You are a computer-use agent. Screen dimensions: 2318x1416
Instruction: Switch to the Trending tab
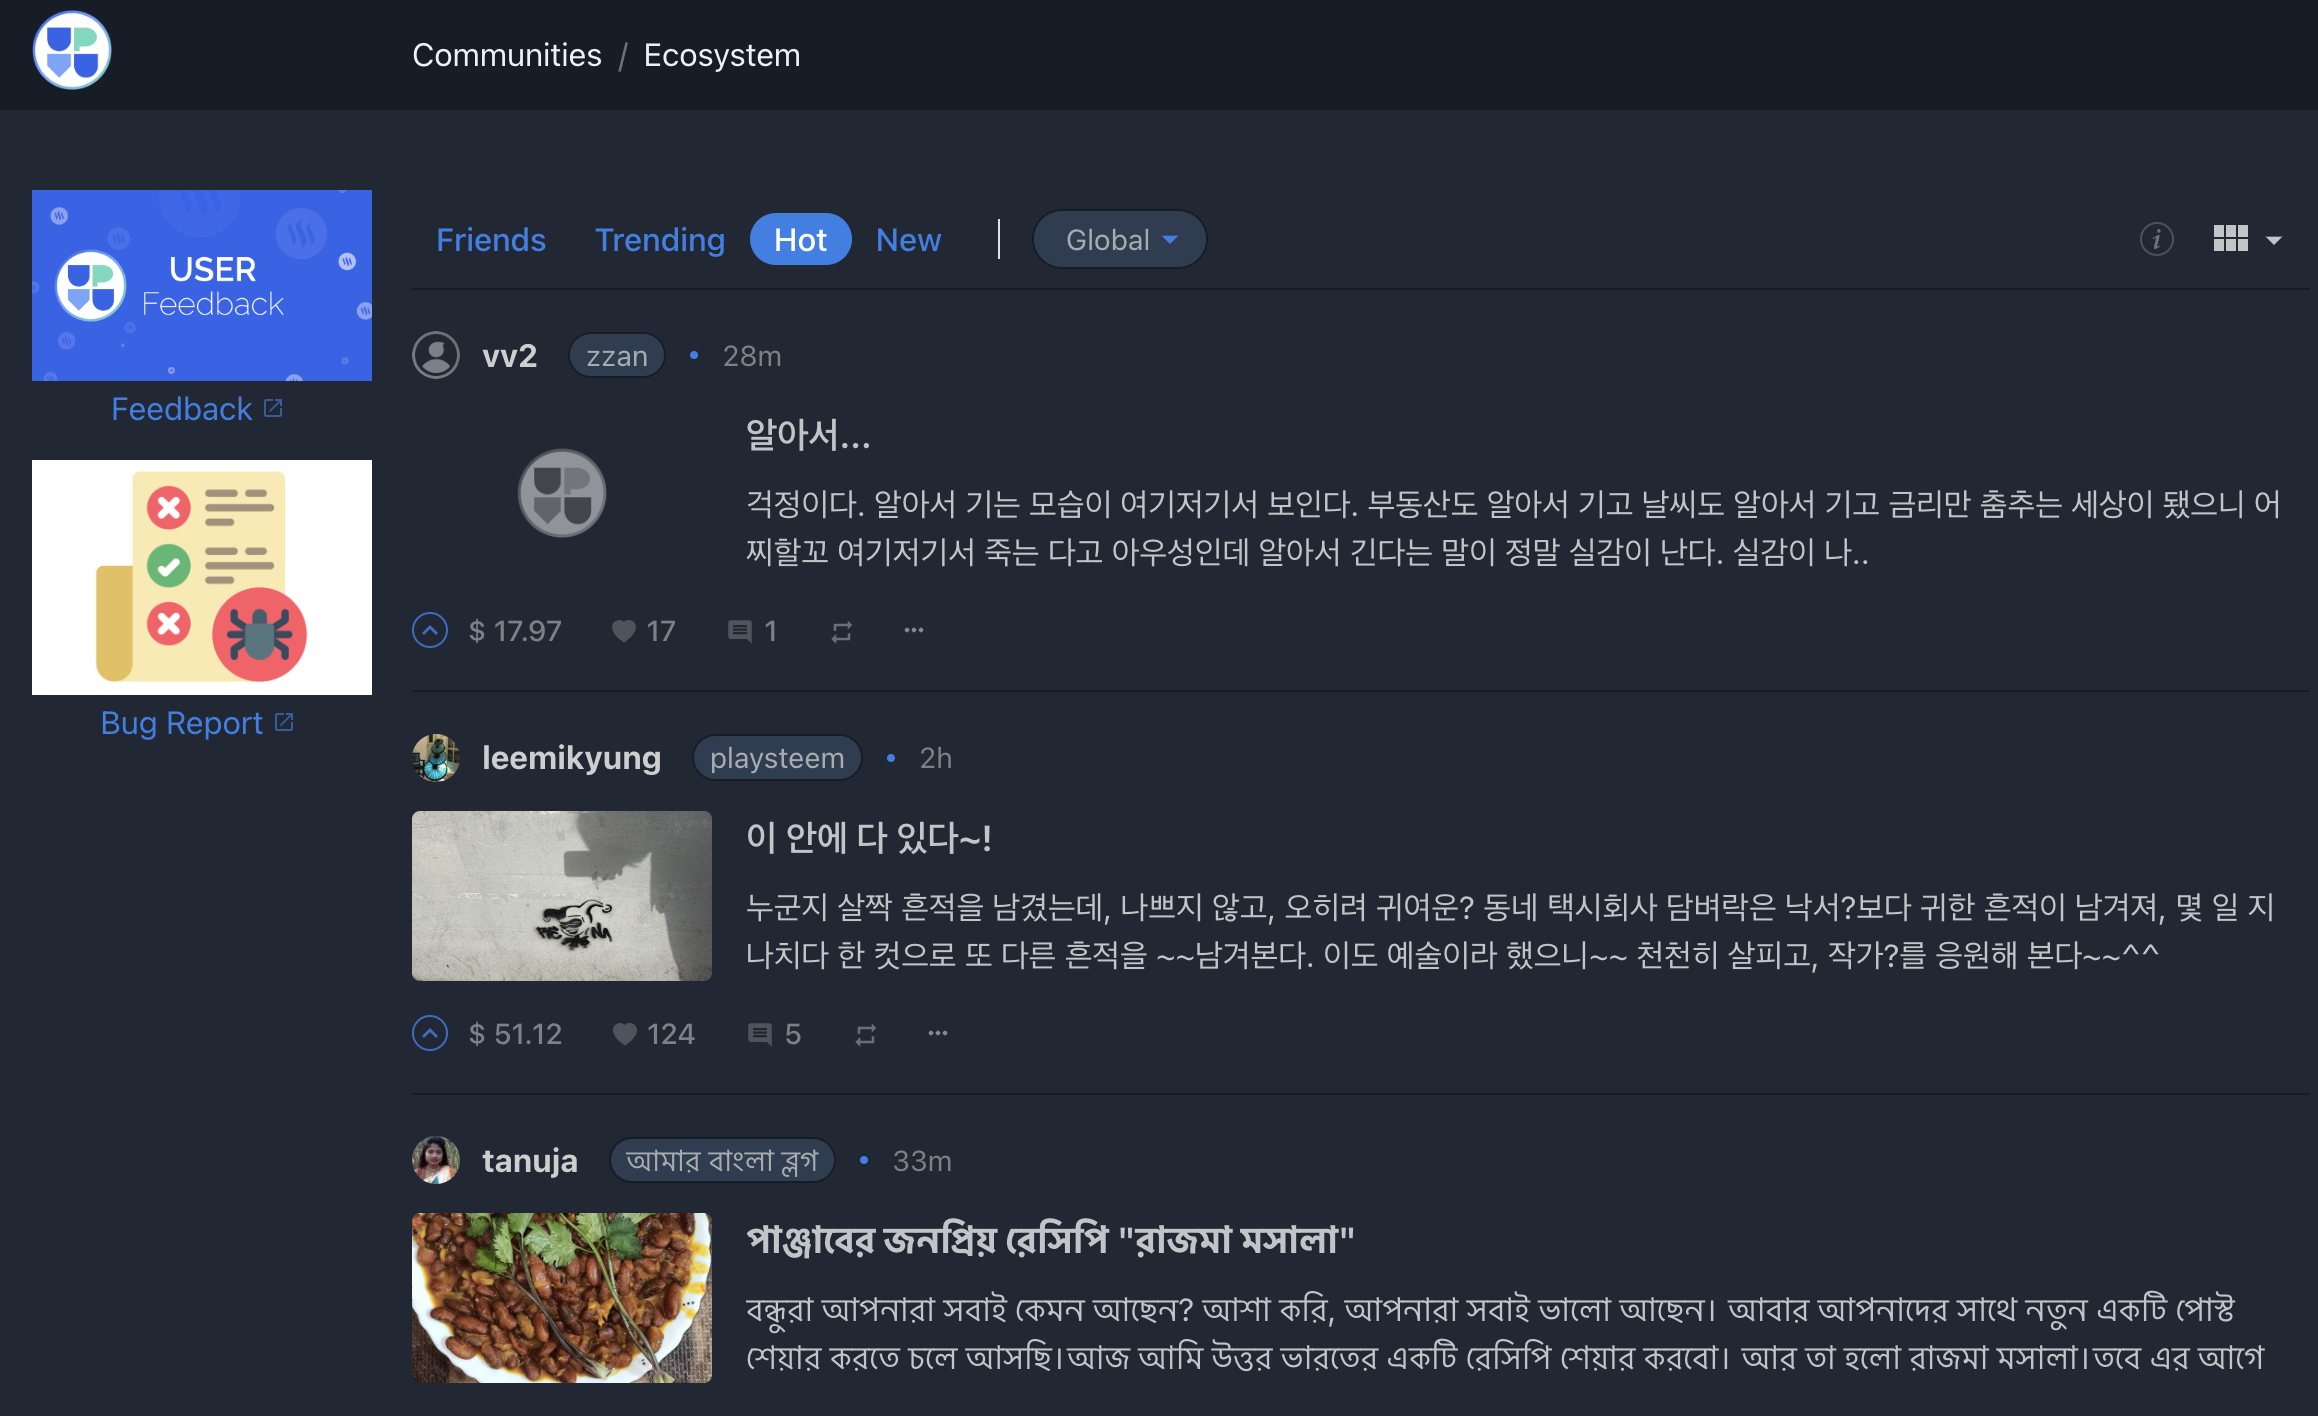tap(659, 240)
